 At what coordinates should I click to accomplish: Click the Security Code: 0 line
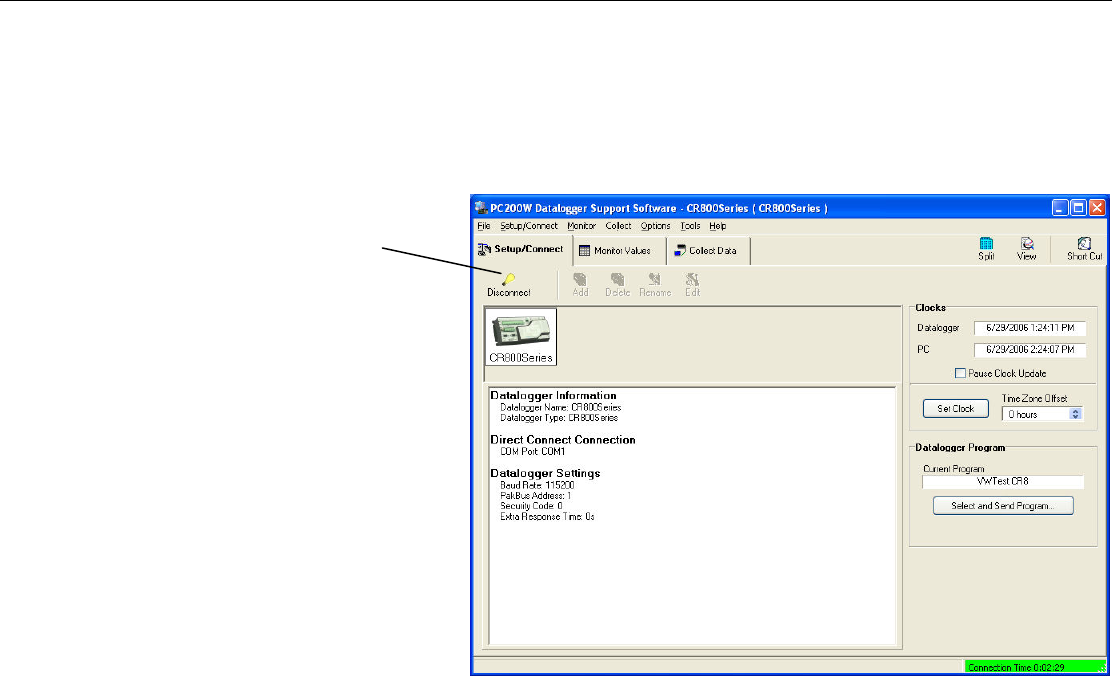coord(531,506)
